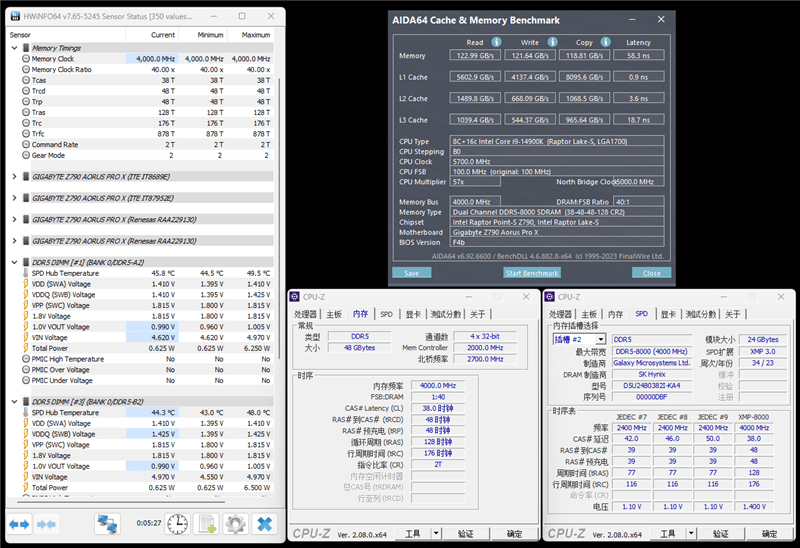Switch to 处理器 tab in memory CPU-Z window
800x548 pixels.
pos(305,314)
